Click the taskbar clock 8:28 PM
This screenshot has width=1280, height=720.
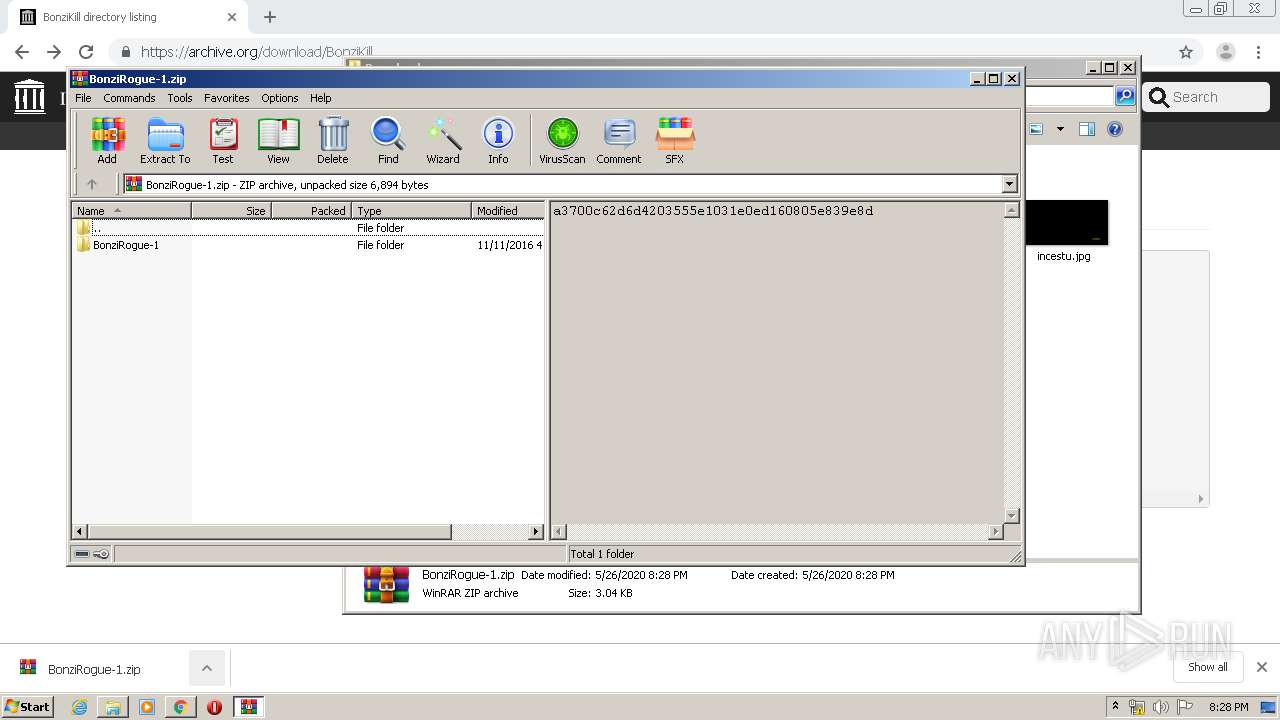tap(1228, 707)
